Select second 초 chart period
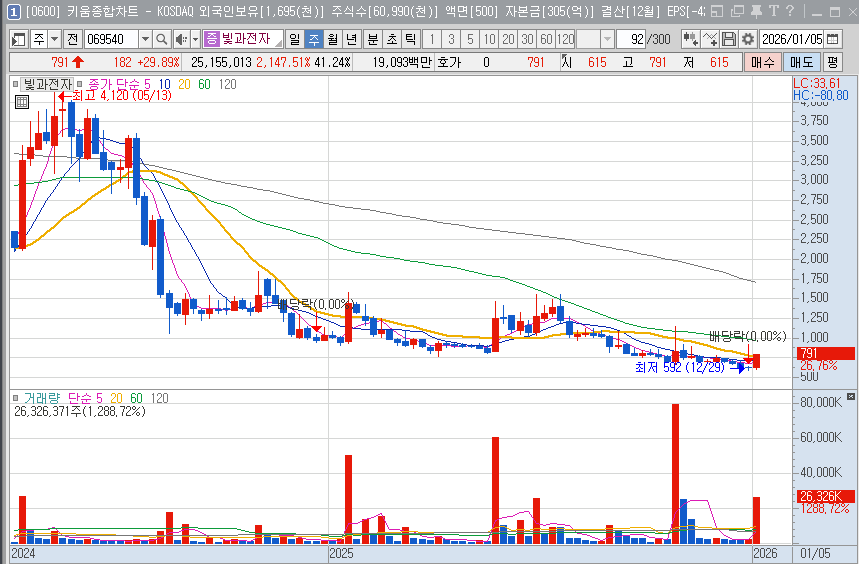Viewport: 859px width, 564px height. pyautogui.click(x=392, y=39)
